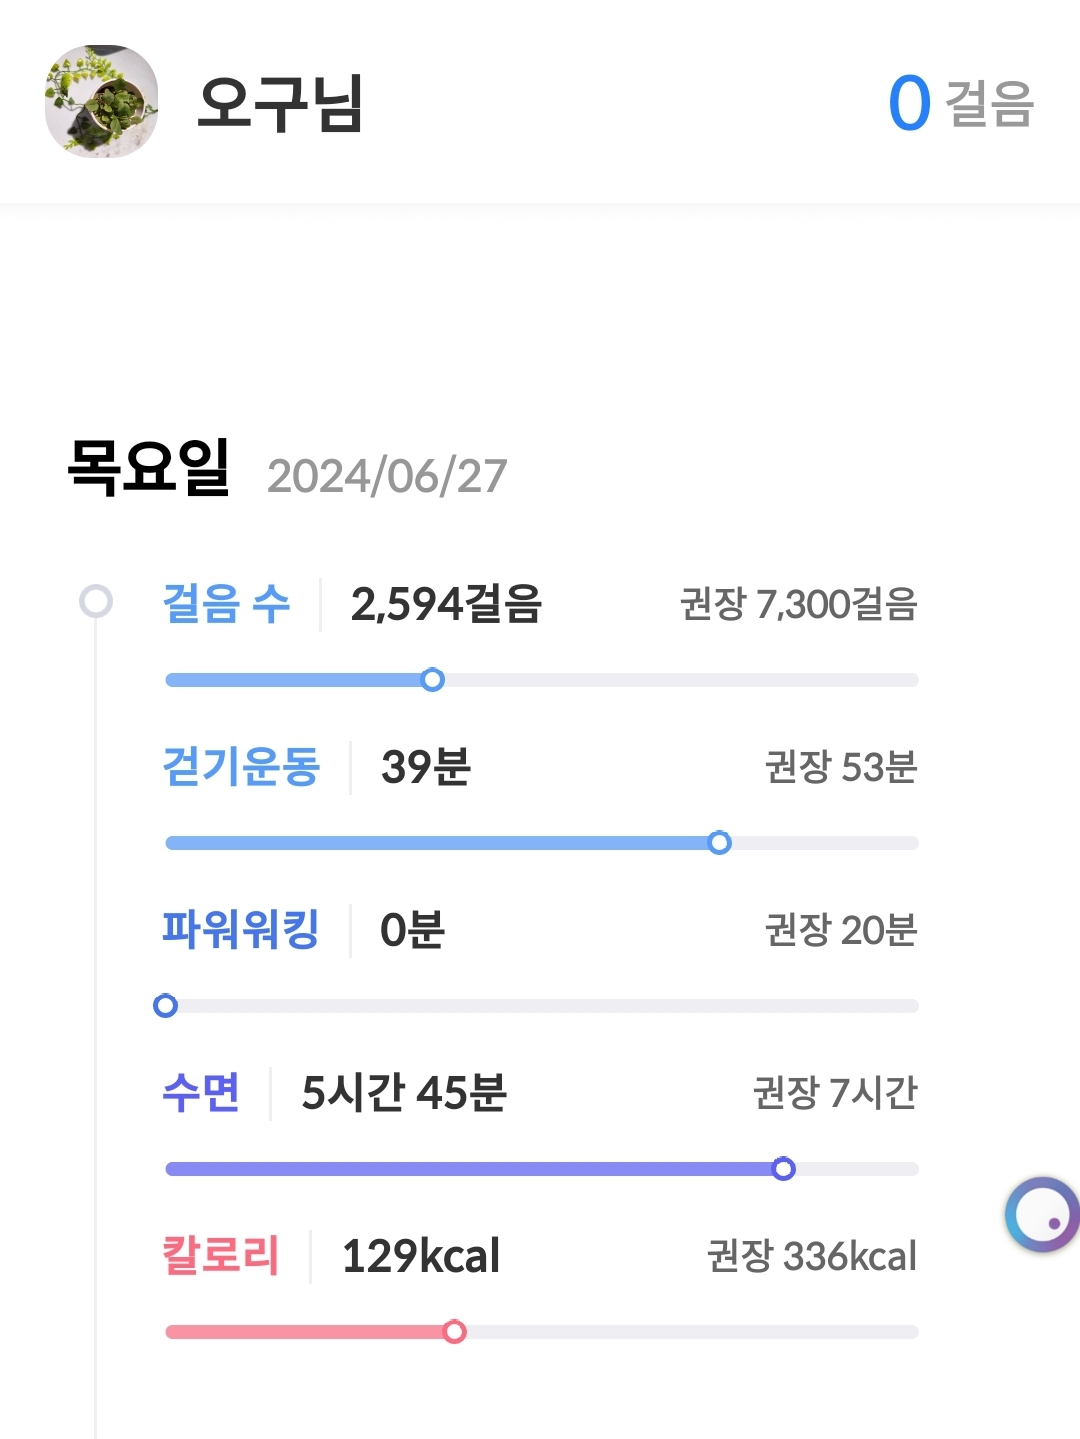Tap the 목요일 day heading
1080x1439 pixels.
(x=149, y=467)
